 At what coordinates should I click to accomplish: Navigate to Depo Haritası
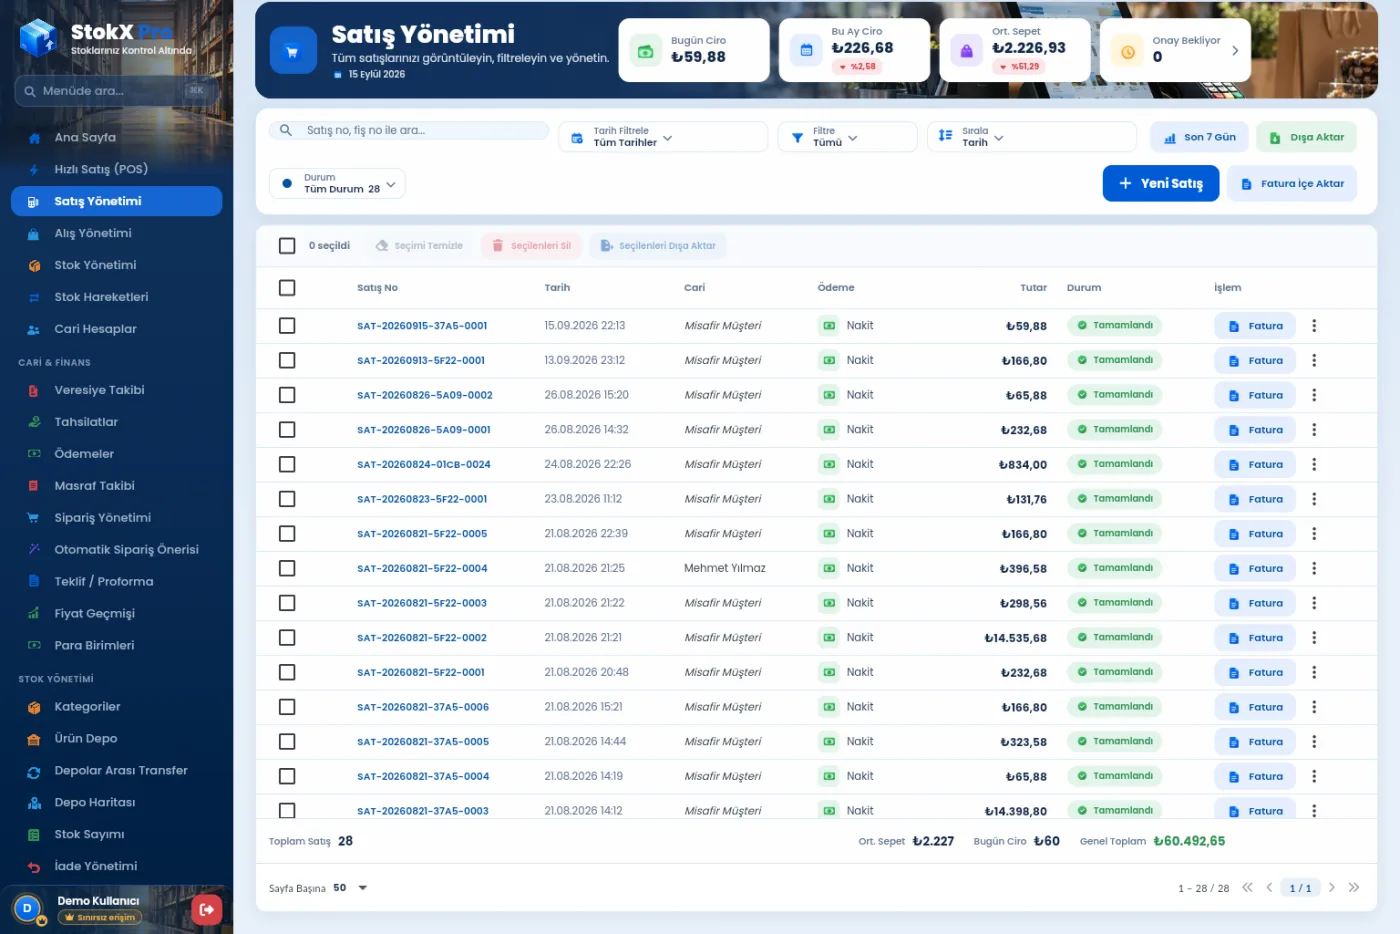pyautogui.click(x=116, y=803)
